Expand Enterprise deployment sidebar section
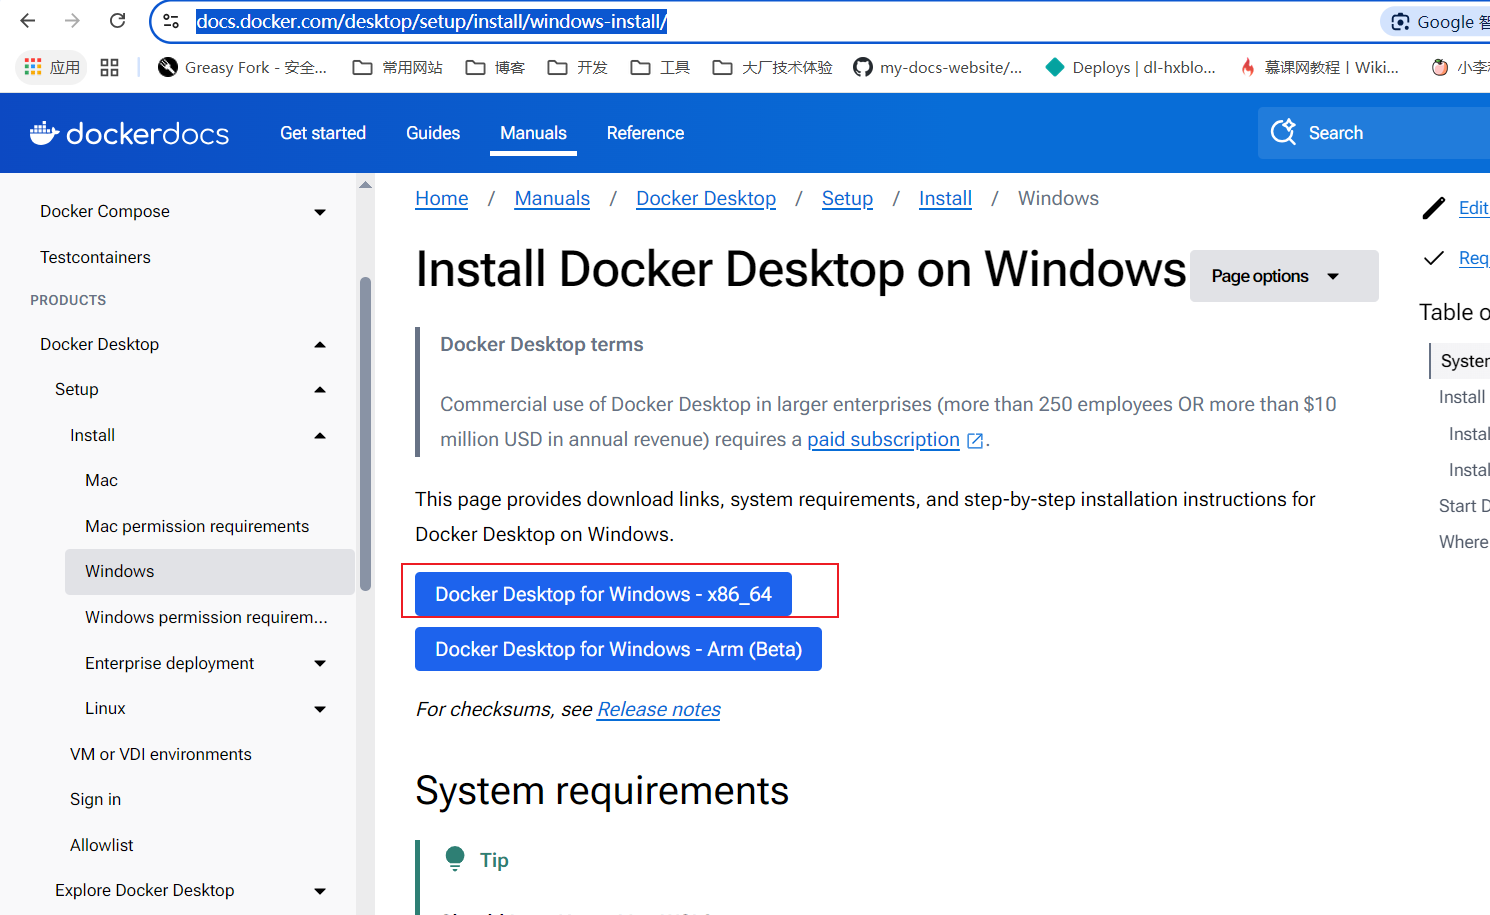This screenshot has height=915, width=1490. click(x=320, y=663)
